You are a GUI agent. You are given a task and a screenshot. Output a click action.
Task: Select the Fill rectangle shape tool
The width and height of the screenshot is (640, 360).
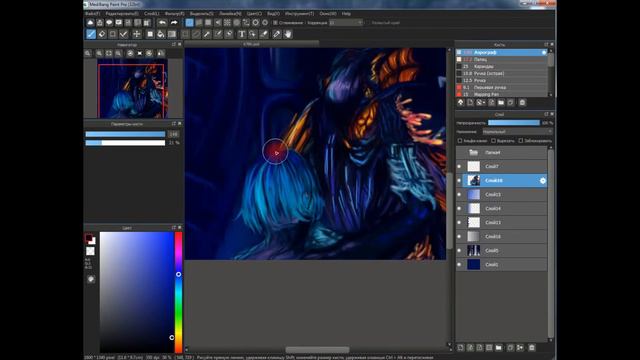150,34
